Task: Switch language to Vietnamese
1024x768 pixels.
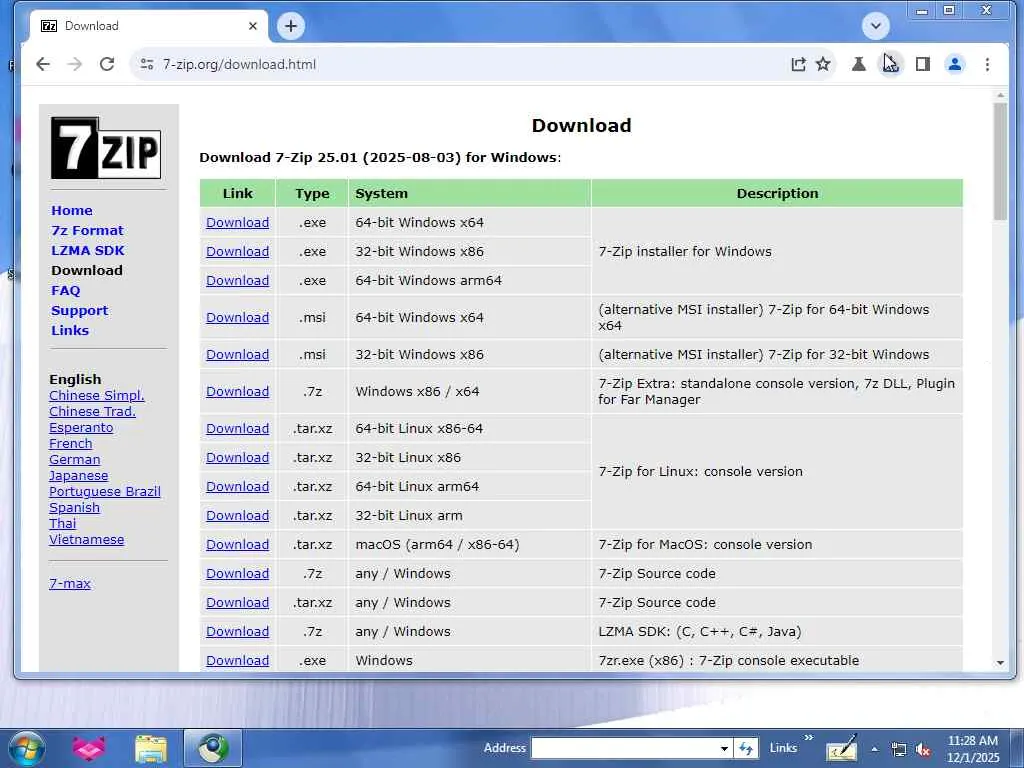Action: pyautogui.click(x=86, y=539)
